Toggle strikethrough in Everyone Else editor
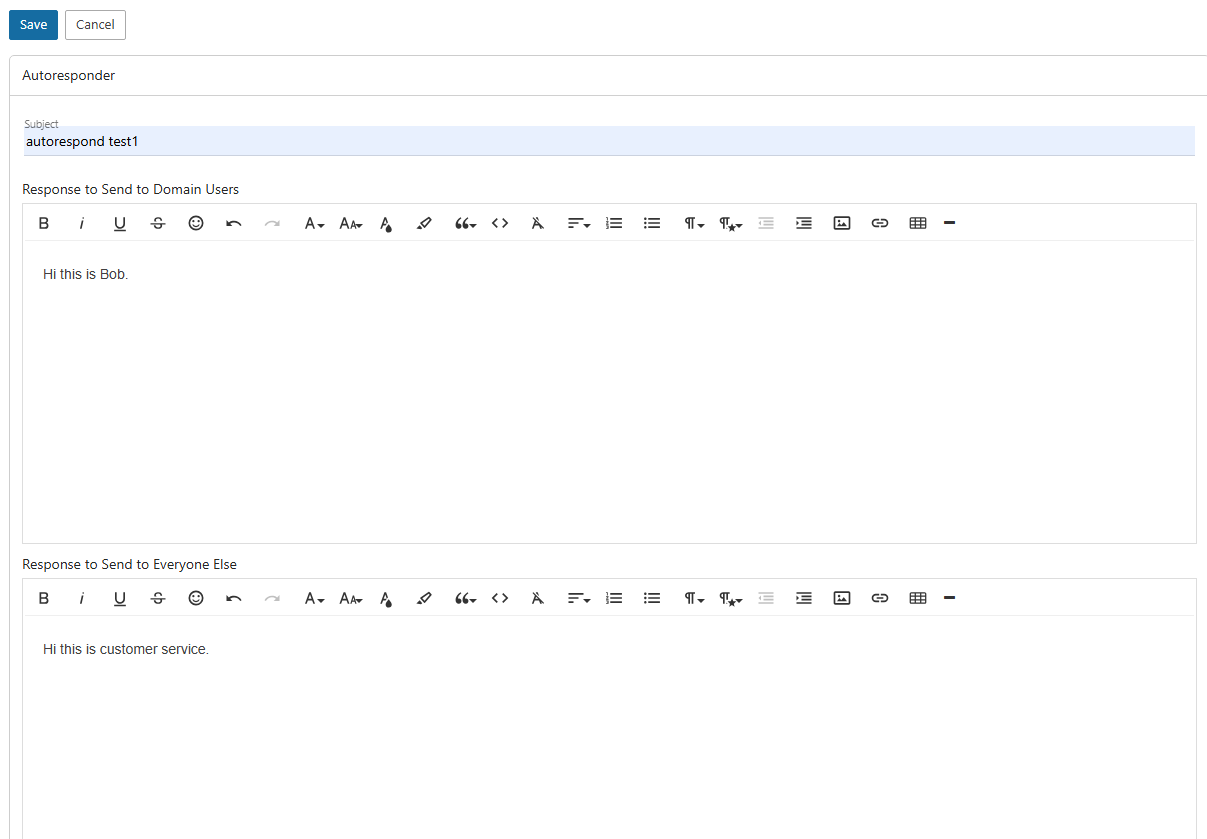This screenshot has height=839, width=1207. click(x=158, y=598)
